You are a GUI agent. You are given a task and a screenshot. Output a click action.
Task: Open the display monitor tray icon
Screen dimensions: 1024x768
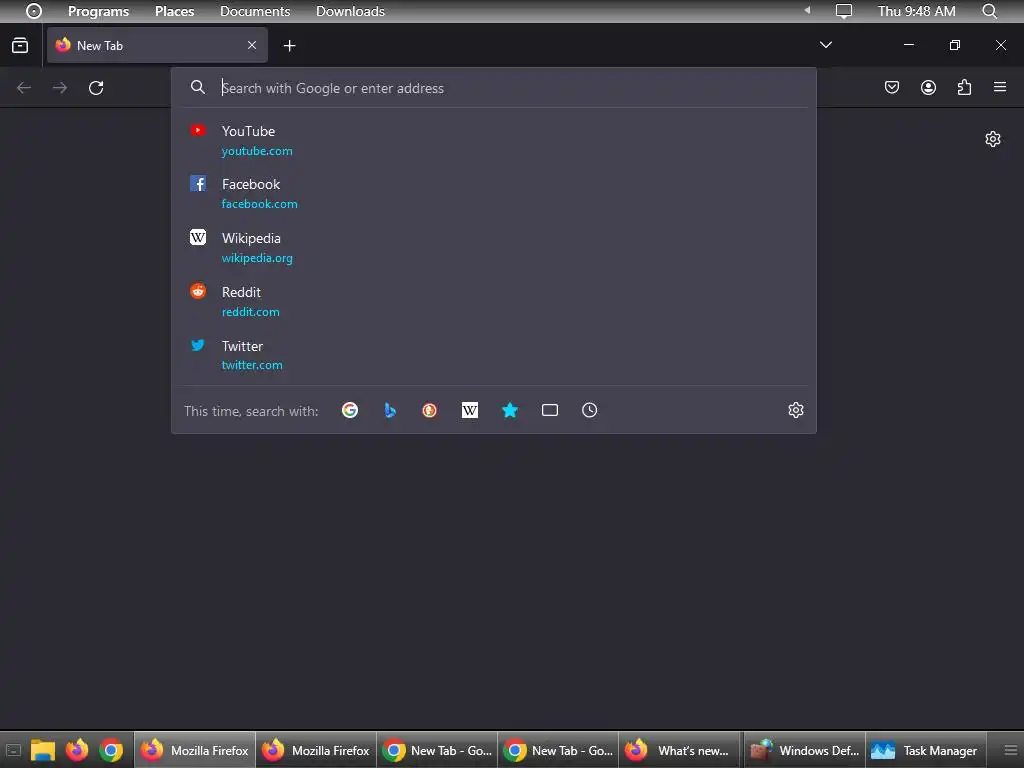tap(844, 11)
